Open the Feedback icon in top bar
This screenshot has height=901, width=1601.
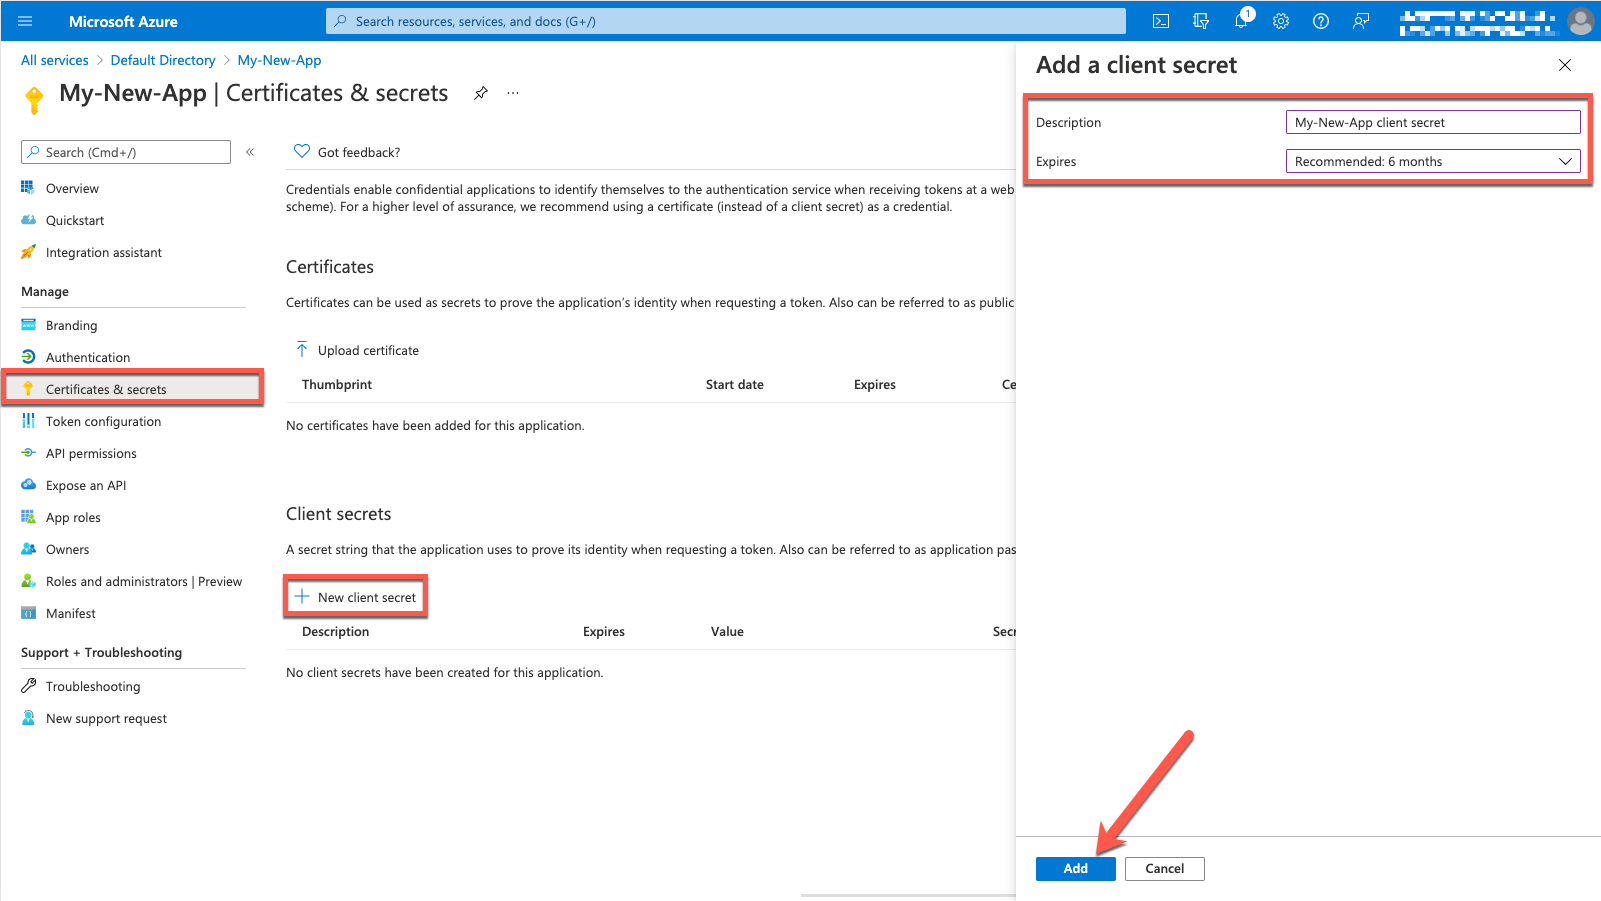pos(1361,21)
